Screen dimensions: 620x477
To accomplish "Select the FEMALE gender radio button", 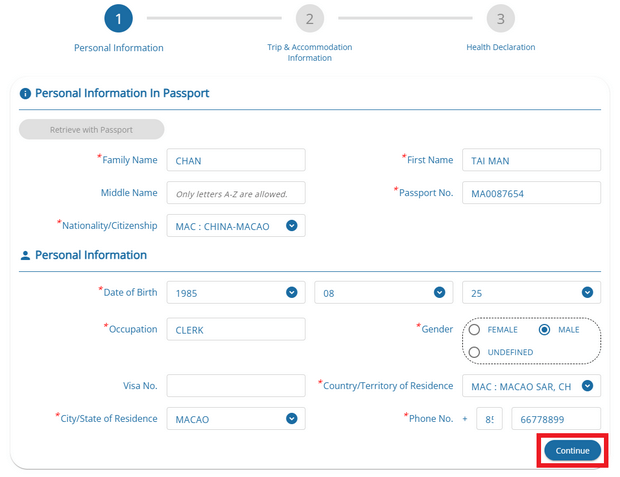I will [475, 329].
